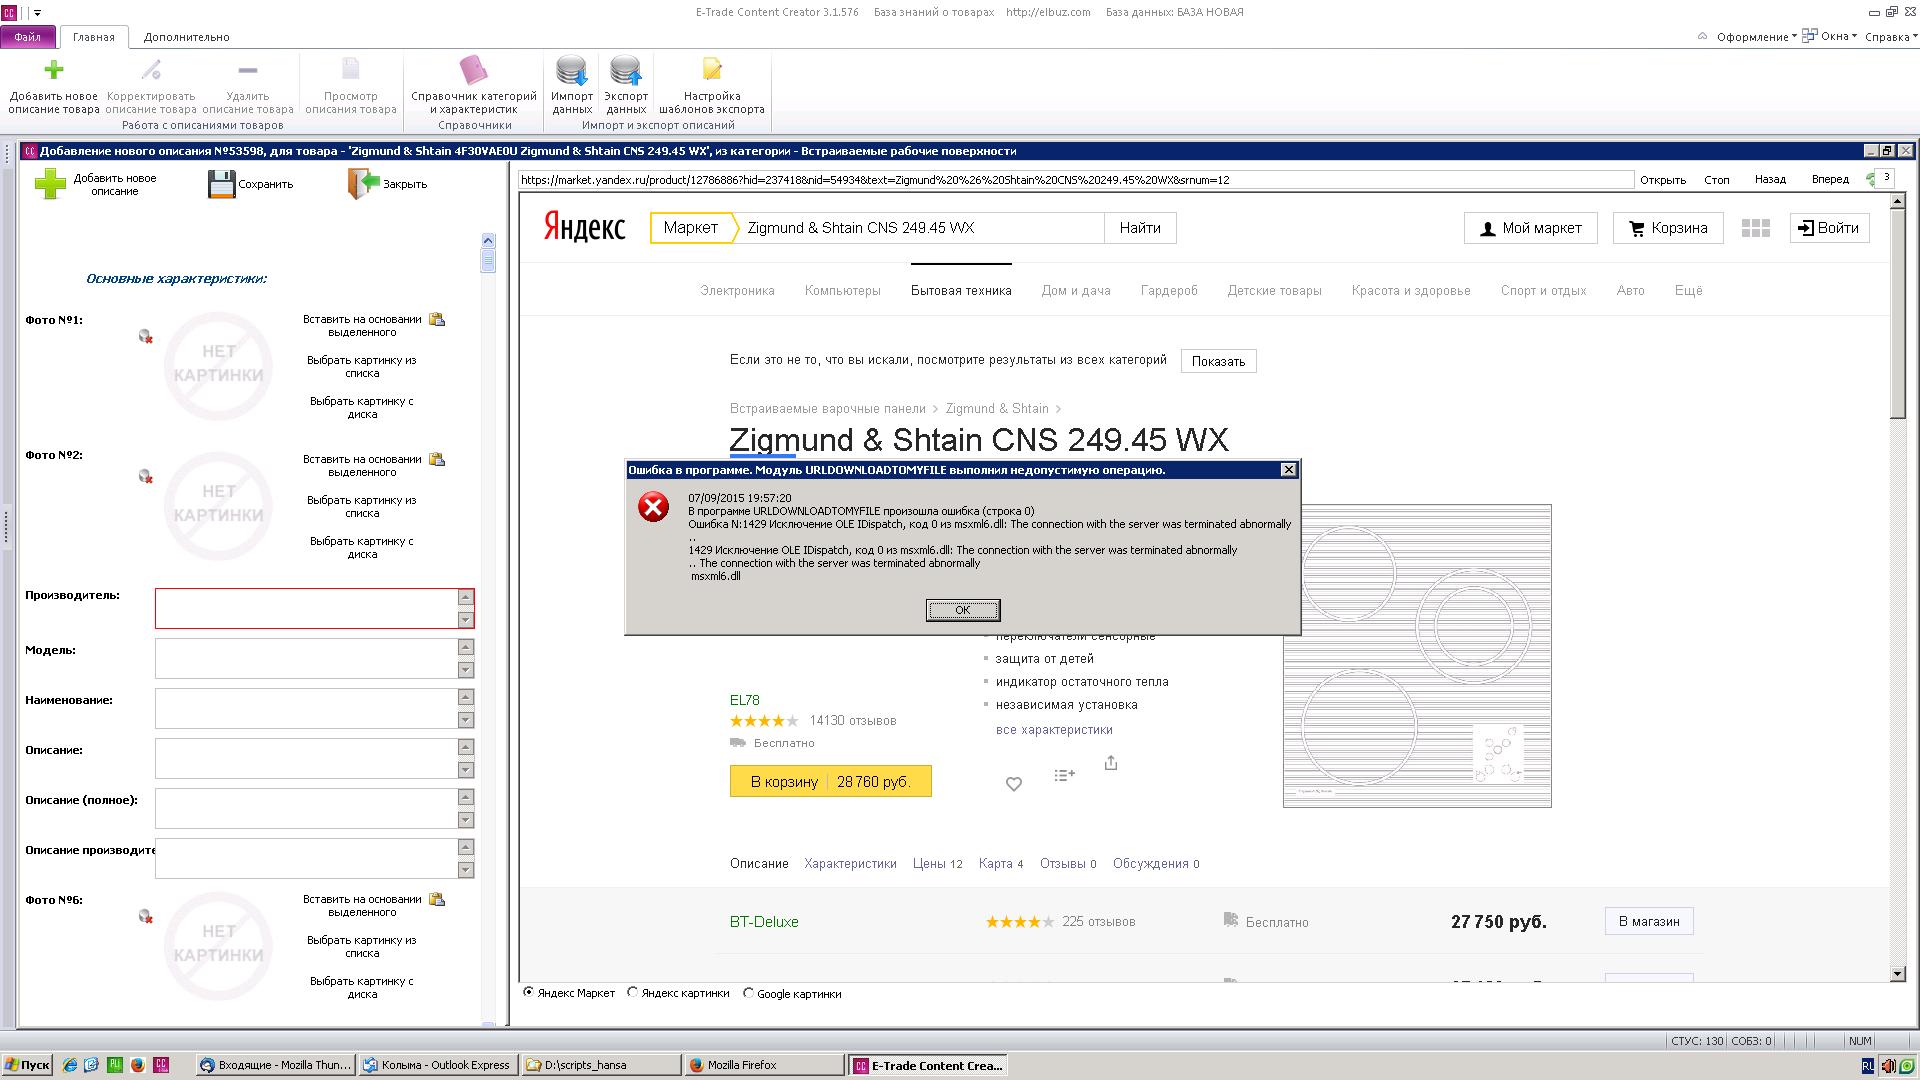
Task: Open Yandex services grid icon
Action: [x=1756, y=228]
